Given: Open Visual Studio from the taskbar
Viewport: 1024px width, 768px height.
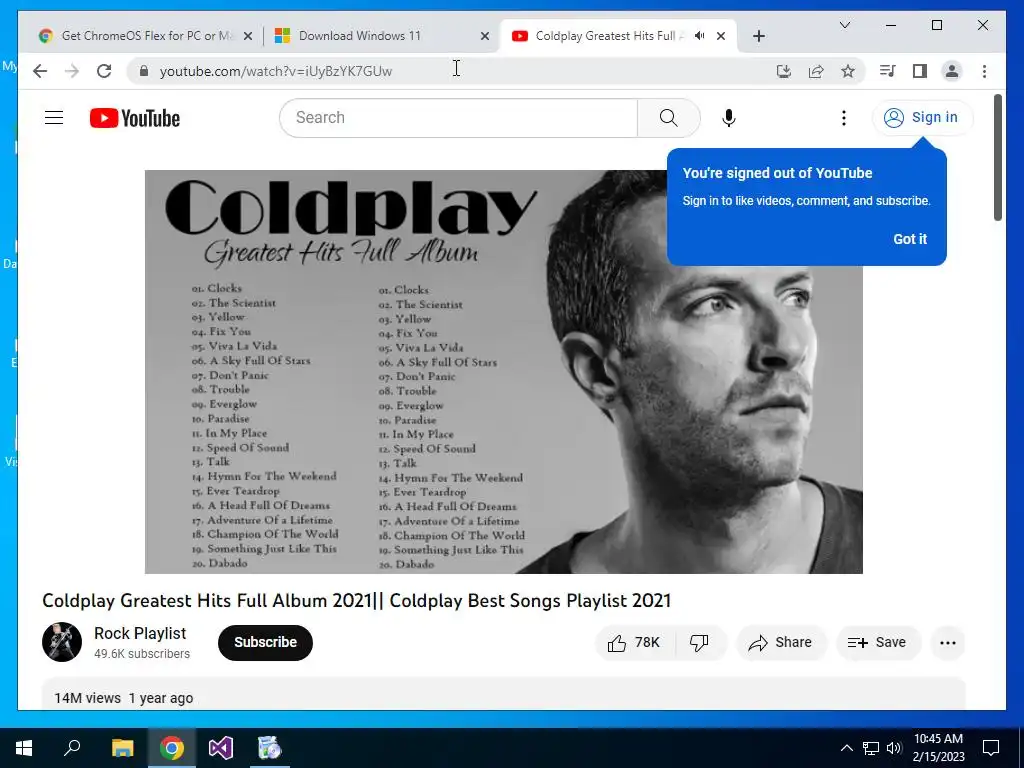Looking at the screenshot, I should (221, 748).
